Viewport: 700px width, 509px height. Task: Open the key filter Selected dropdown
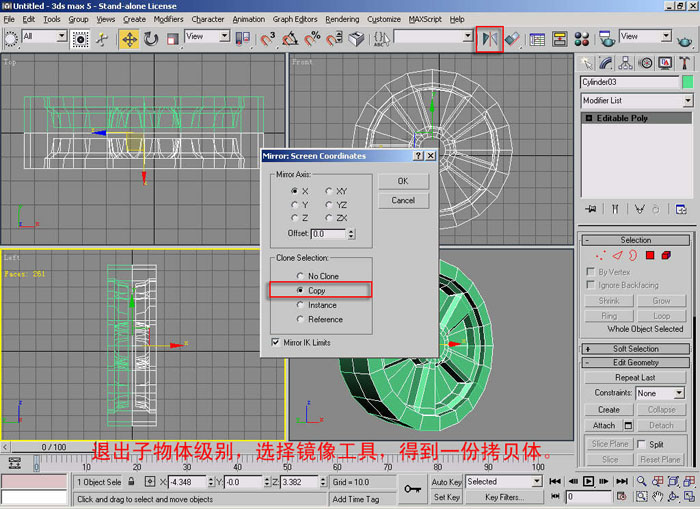coord(504,481)
